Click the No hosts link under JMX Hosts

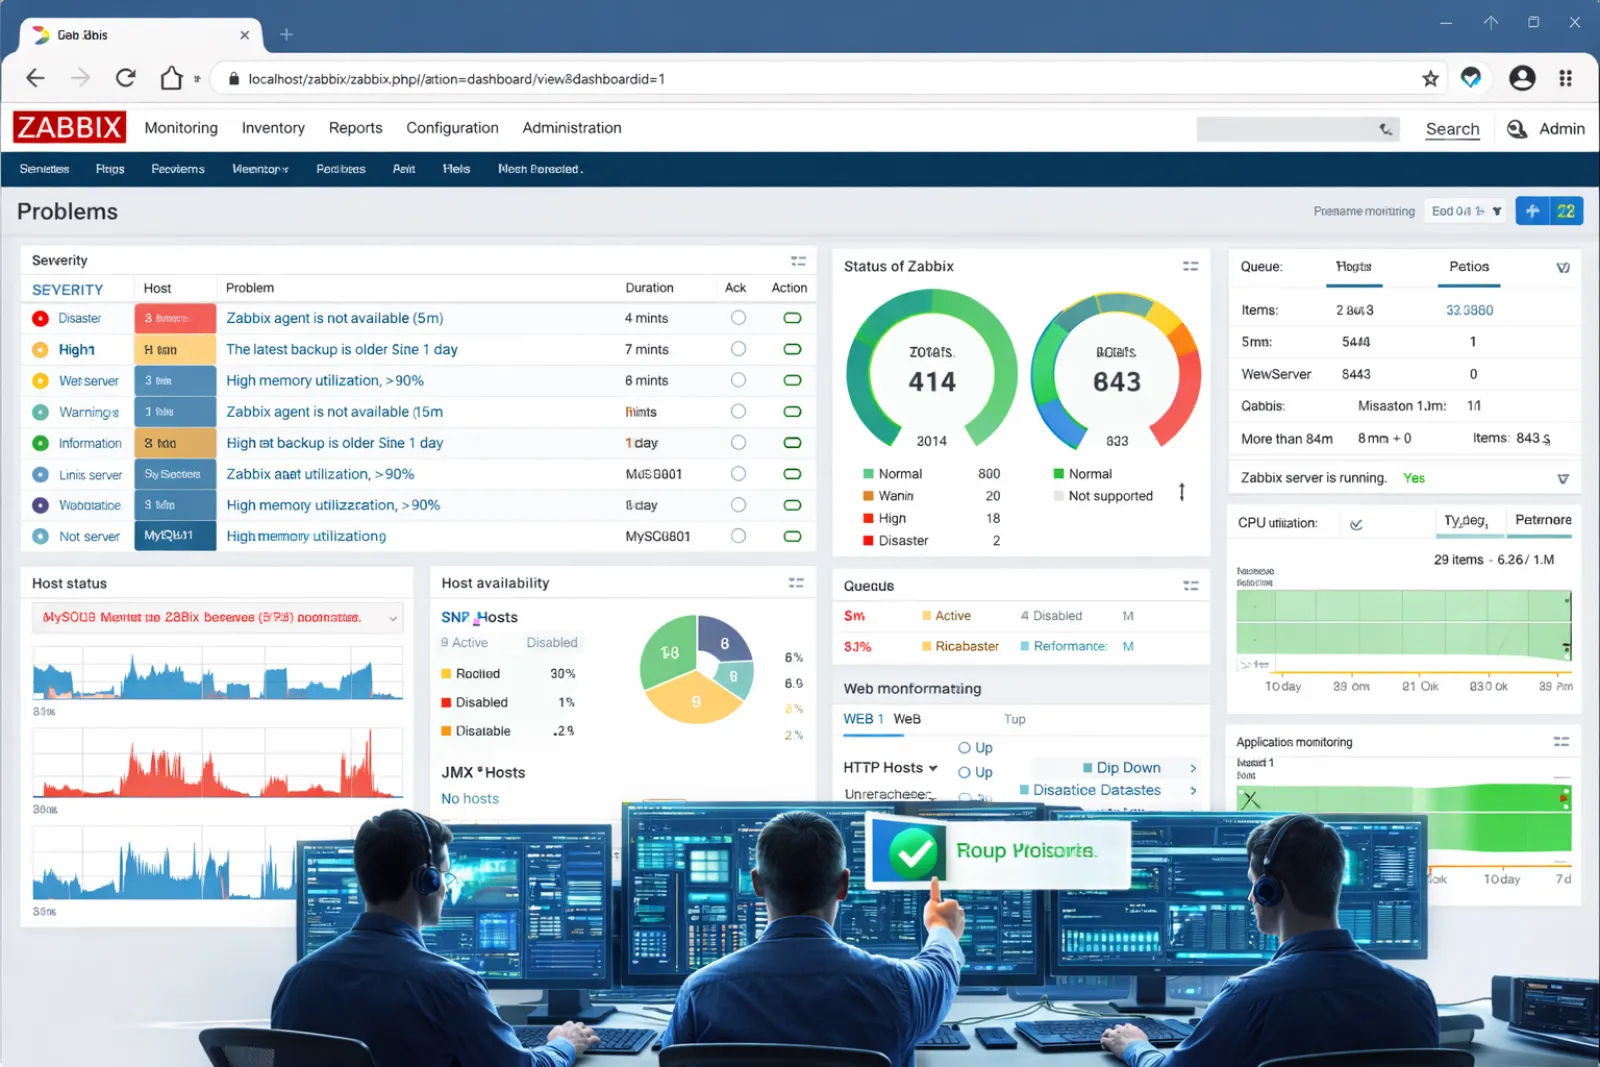coord(470,799)
